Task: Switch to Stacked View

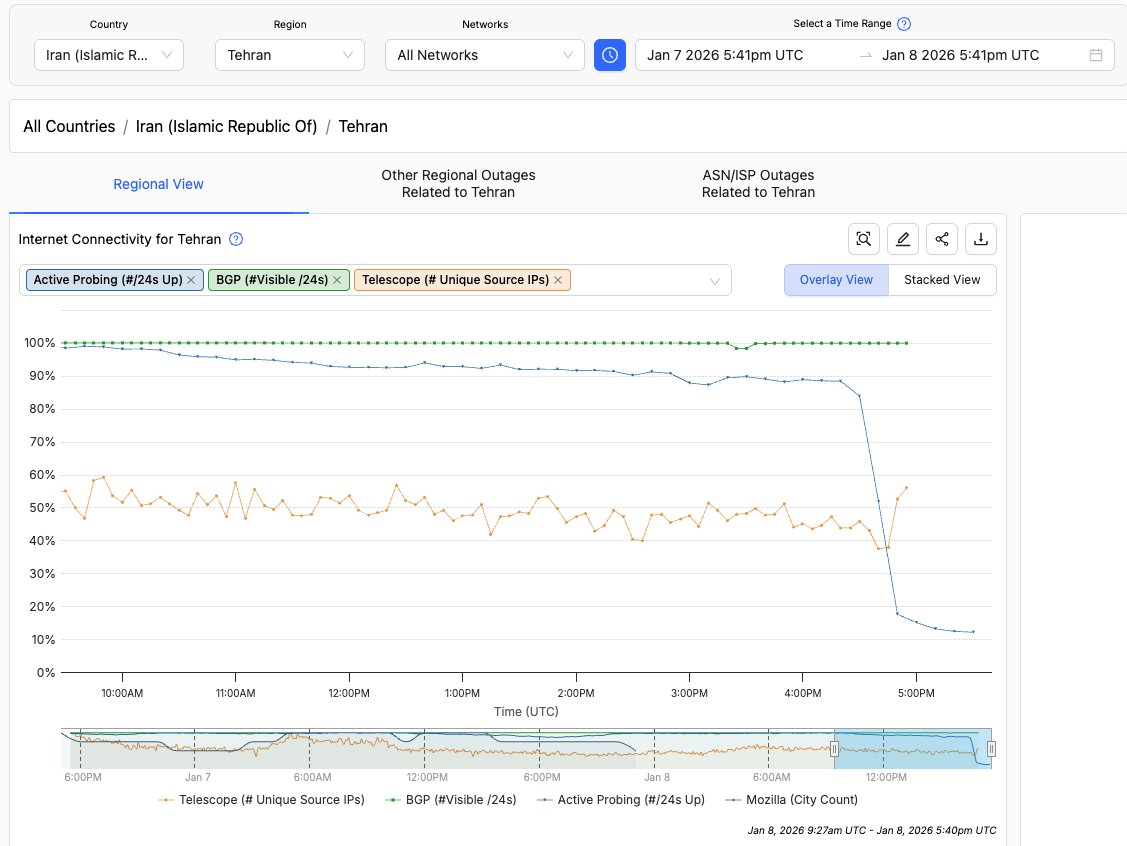Action: (942, 280)
